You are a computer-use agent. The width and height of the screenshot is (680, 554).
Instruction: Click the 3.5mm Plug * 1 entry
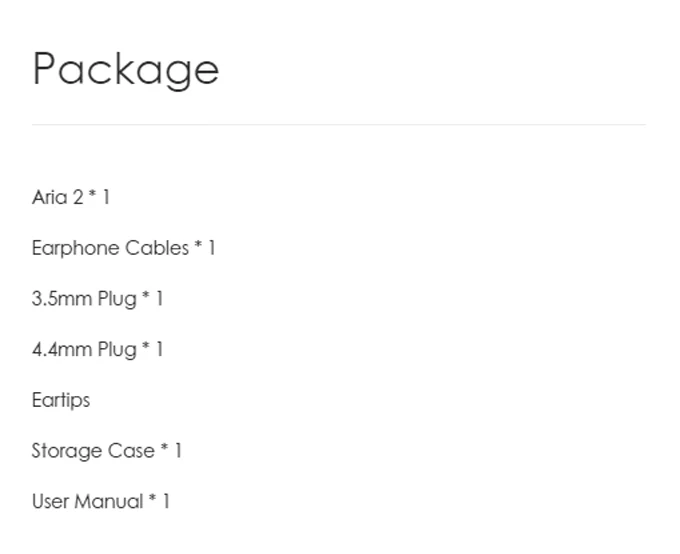98,299
